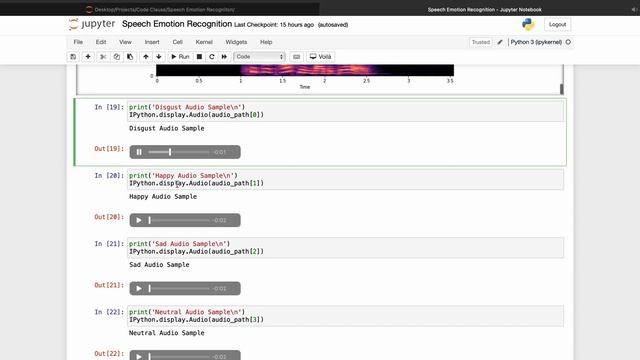Play the Sad audio sample
The image size is (640, 360).
pyautogui.click(x=139, y=289)
